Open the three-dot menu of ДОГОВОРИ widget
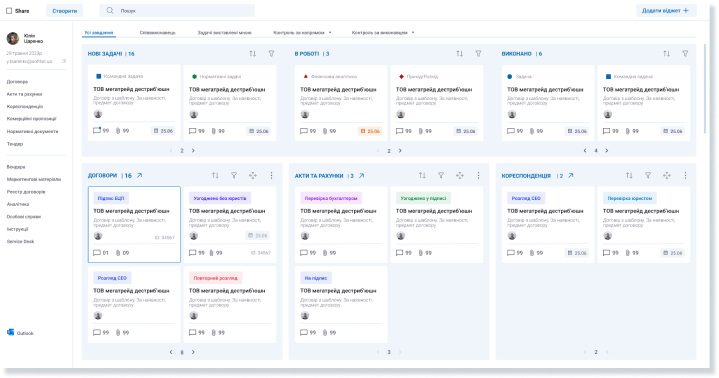Image resolution: width=719 pixels, height=378 pixels. 271,175
